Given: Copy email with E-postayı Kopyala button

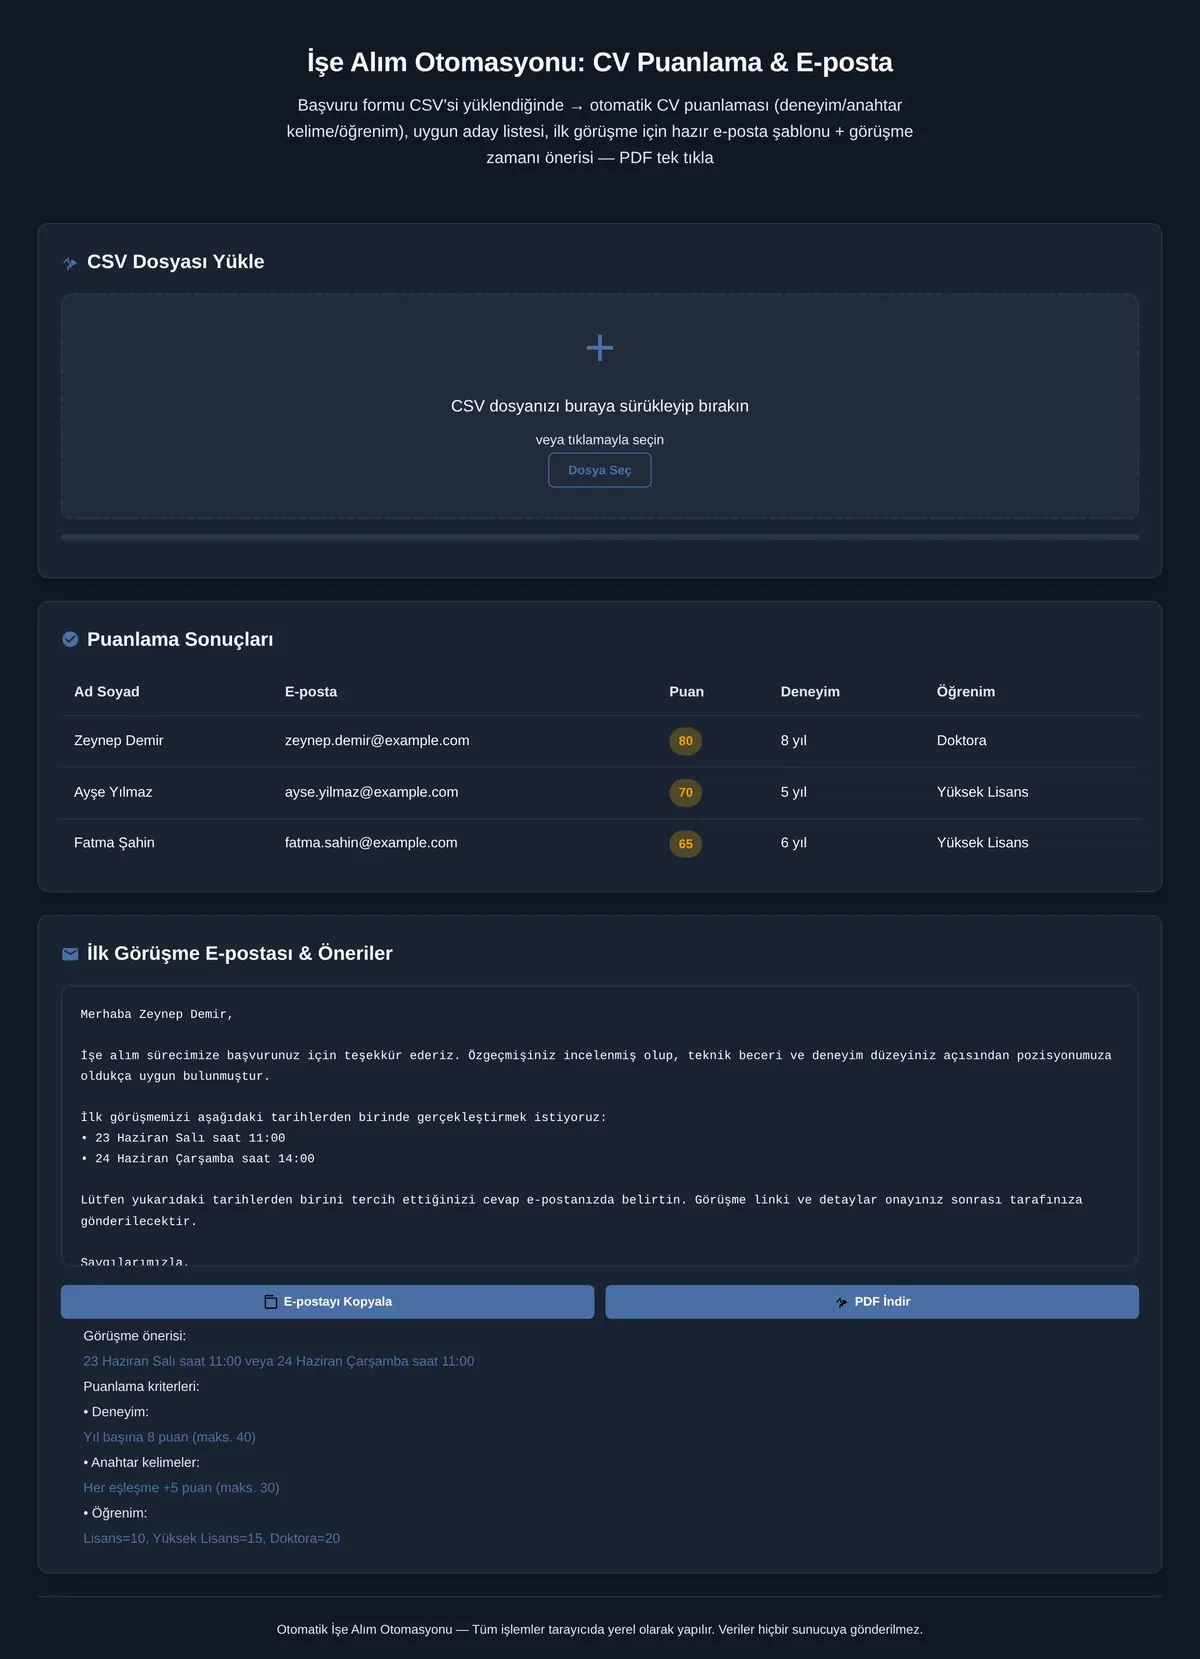Looking at the screenshot, I should click(x=327, y=1302).
